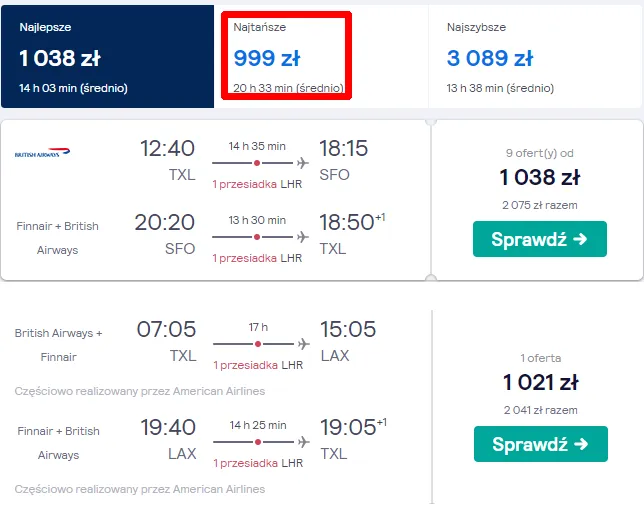Click the red stopover dot under 13 h 30 min
644x505 pixels.
[257, 237]
